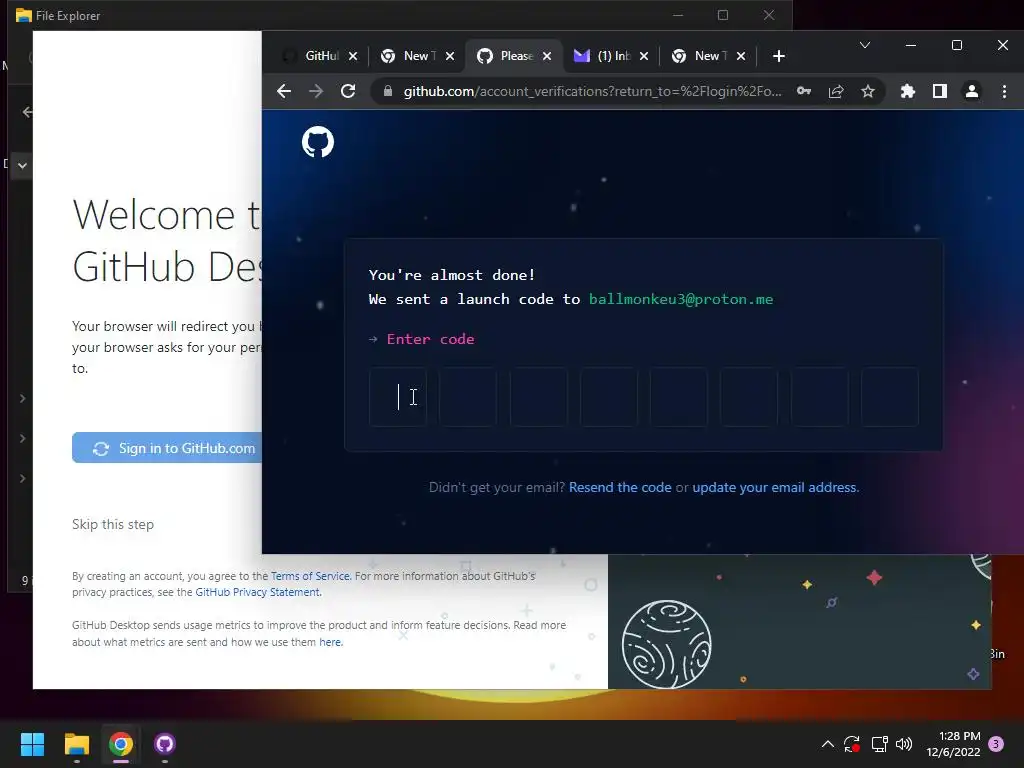Reload the GitHub verification page
Screen dimensions: 1024x768
(x=348, y=91)
